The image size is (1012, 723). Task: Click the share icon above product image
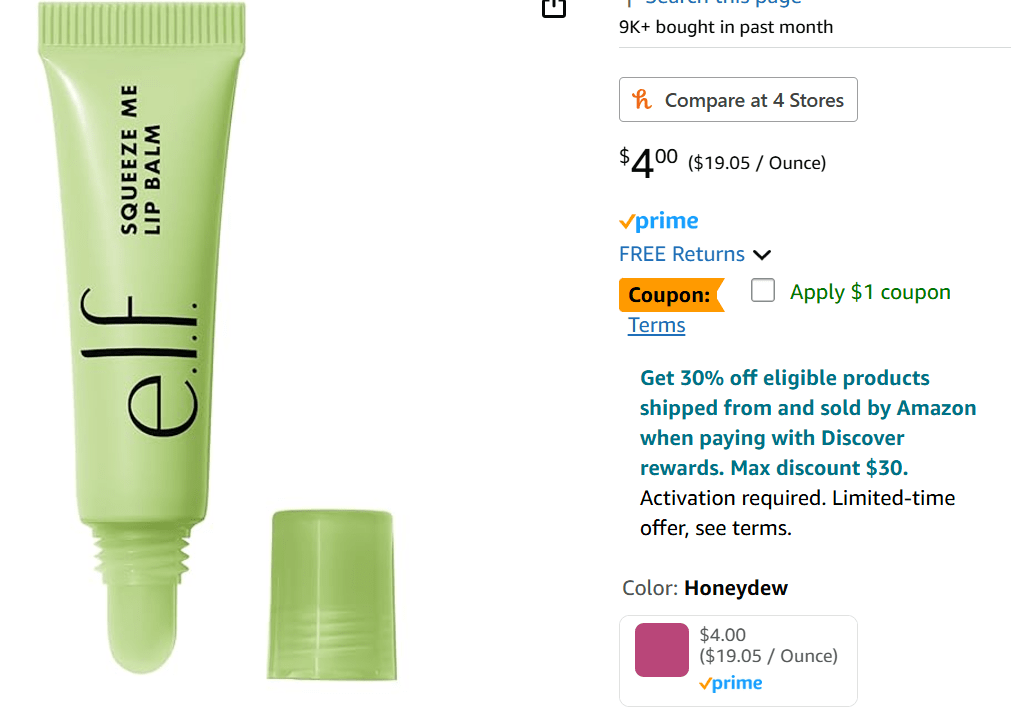(x=554, y=7)
